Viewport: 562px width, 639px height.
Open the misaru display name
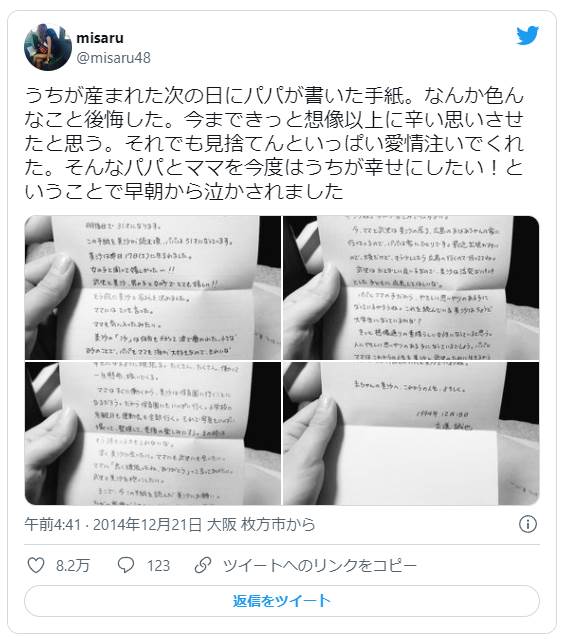100,38
